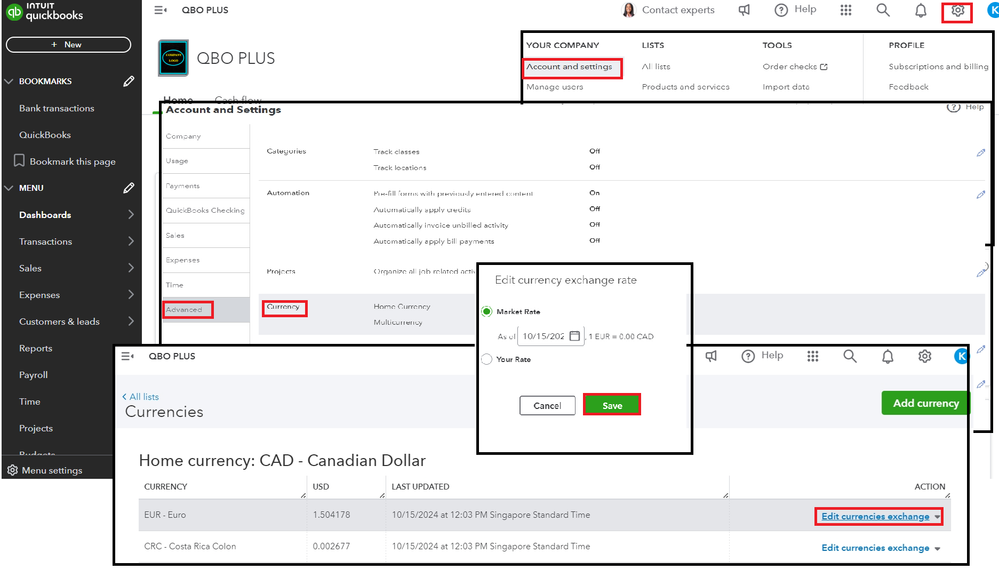Open EUR Edit currencies exchange dropdown arrow
This screenshot has height=571, width=999.
(937, 517)
